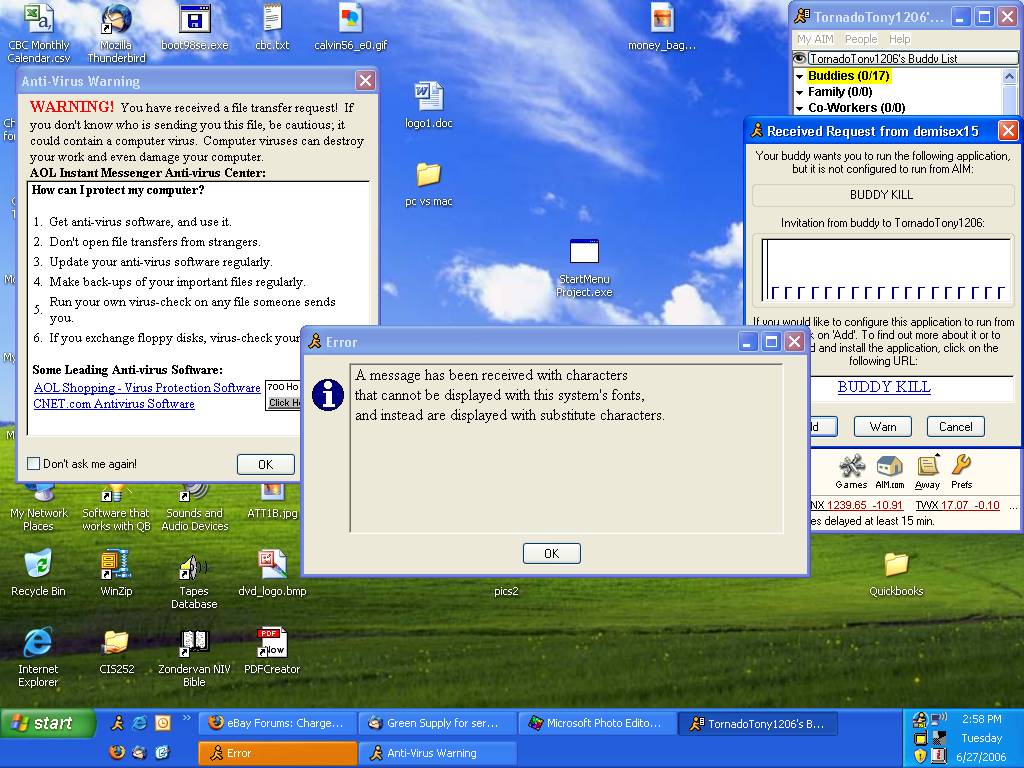Screen dimensions: 1024x768
Task: Follow the BUDDY KILL hyperlink
Action: pyautogui.click(x=884, y=387)
